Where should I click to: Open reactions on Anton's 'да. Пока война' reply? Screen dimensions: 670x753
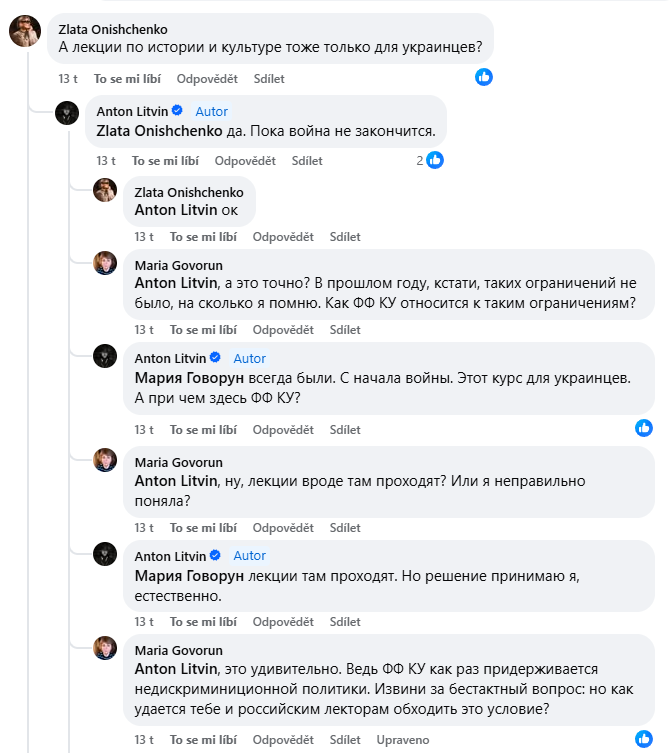(x=430, y=160)
